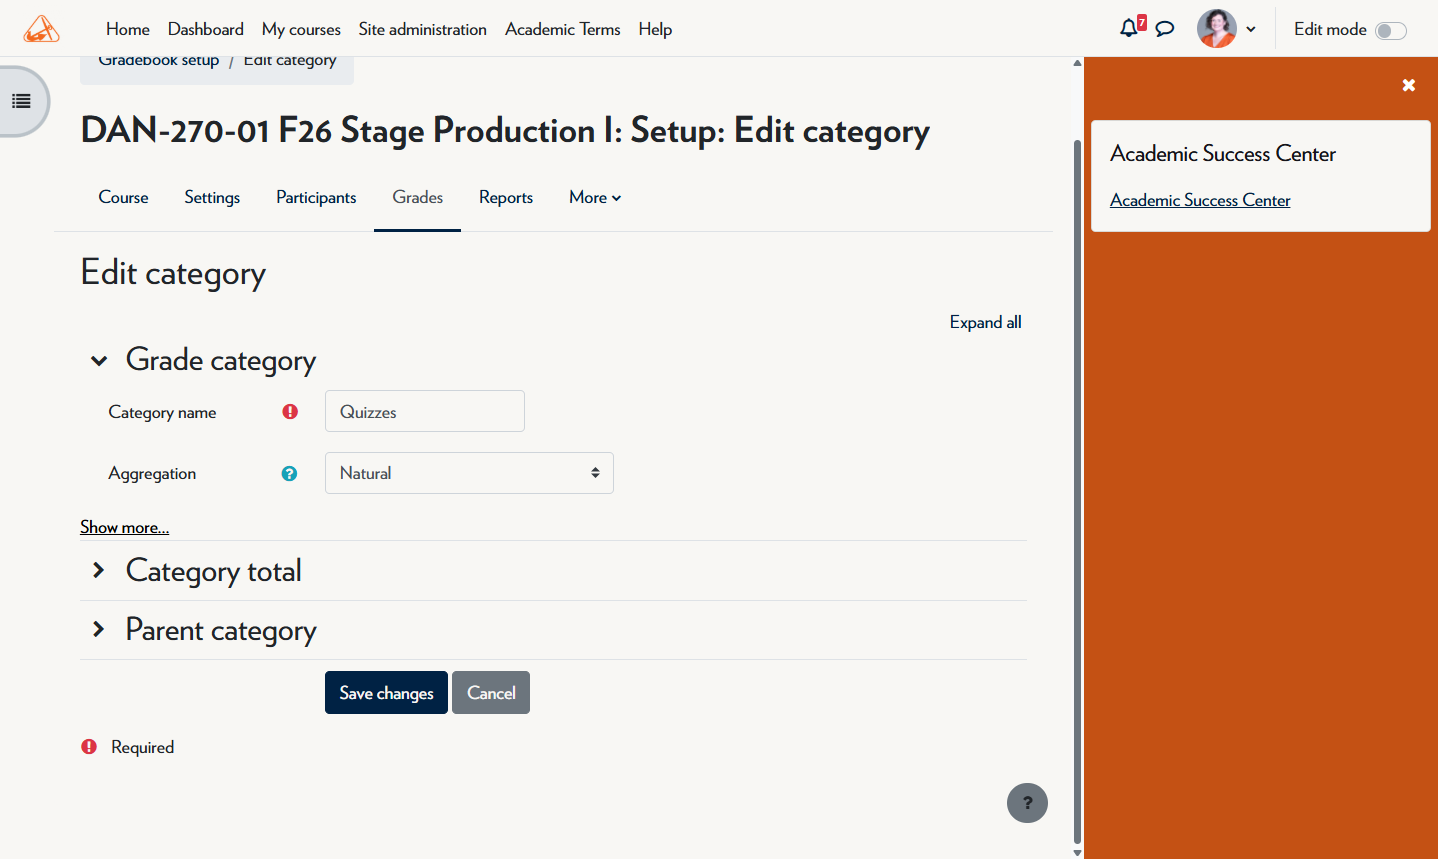Click the page vertical scrollbar
This screenshot has height=859, width=1438.
pyautogui.click(x=1077, y=490)
